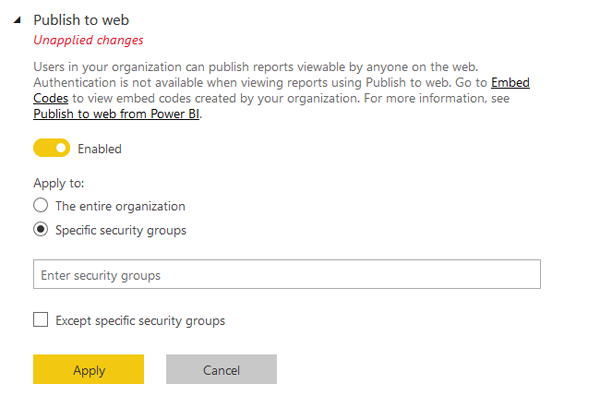
Task: Turn off the yellow Enabled switch
Action: pyautogui.click(x=52, y=148)
